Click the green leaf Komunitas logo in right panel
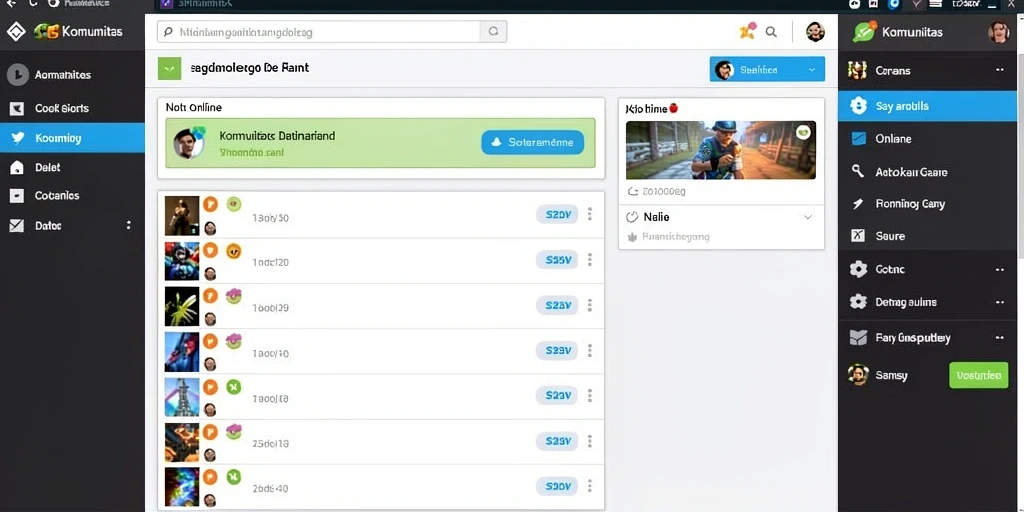Image resolution: width=1024 pixels, height=512 pixels. point(863,32)
